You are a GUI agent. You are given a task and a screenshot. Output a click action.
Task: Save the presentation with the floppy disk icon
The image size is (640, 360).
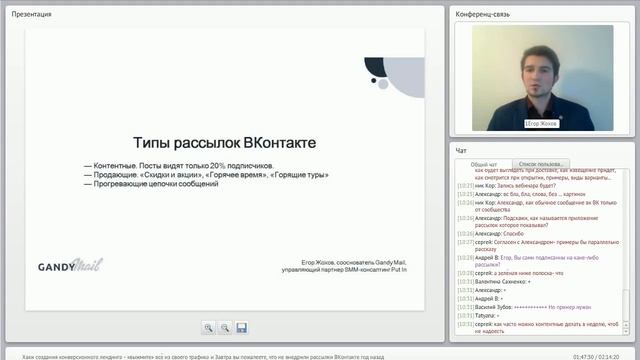241,328
